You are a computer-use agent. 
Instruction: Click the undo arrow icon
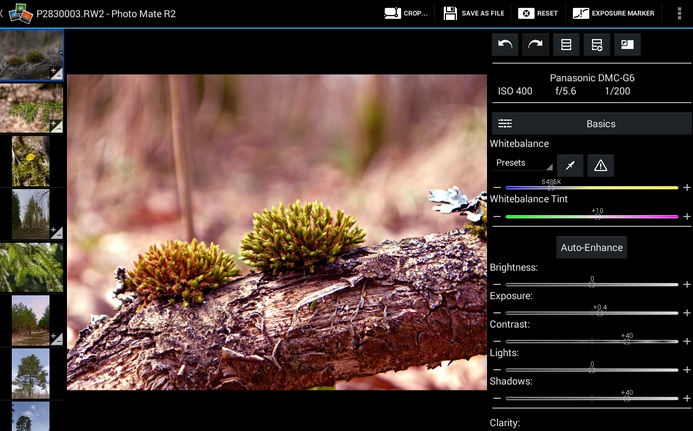click(505, 45)
